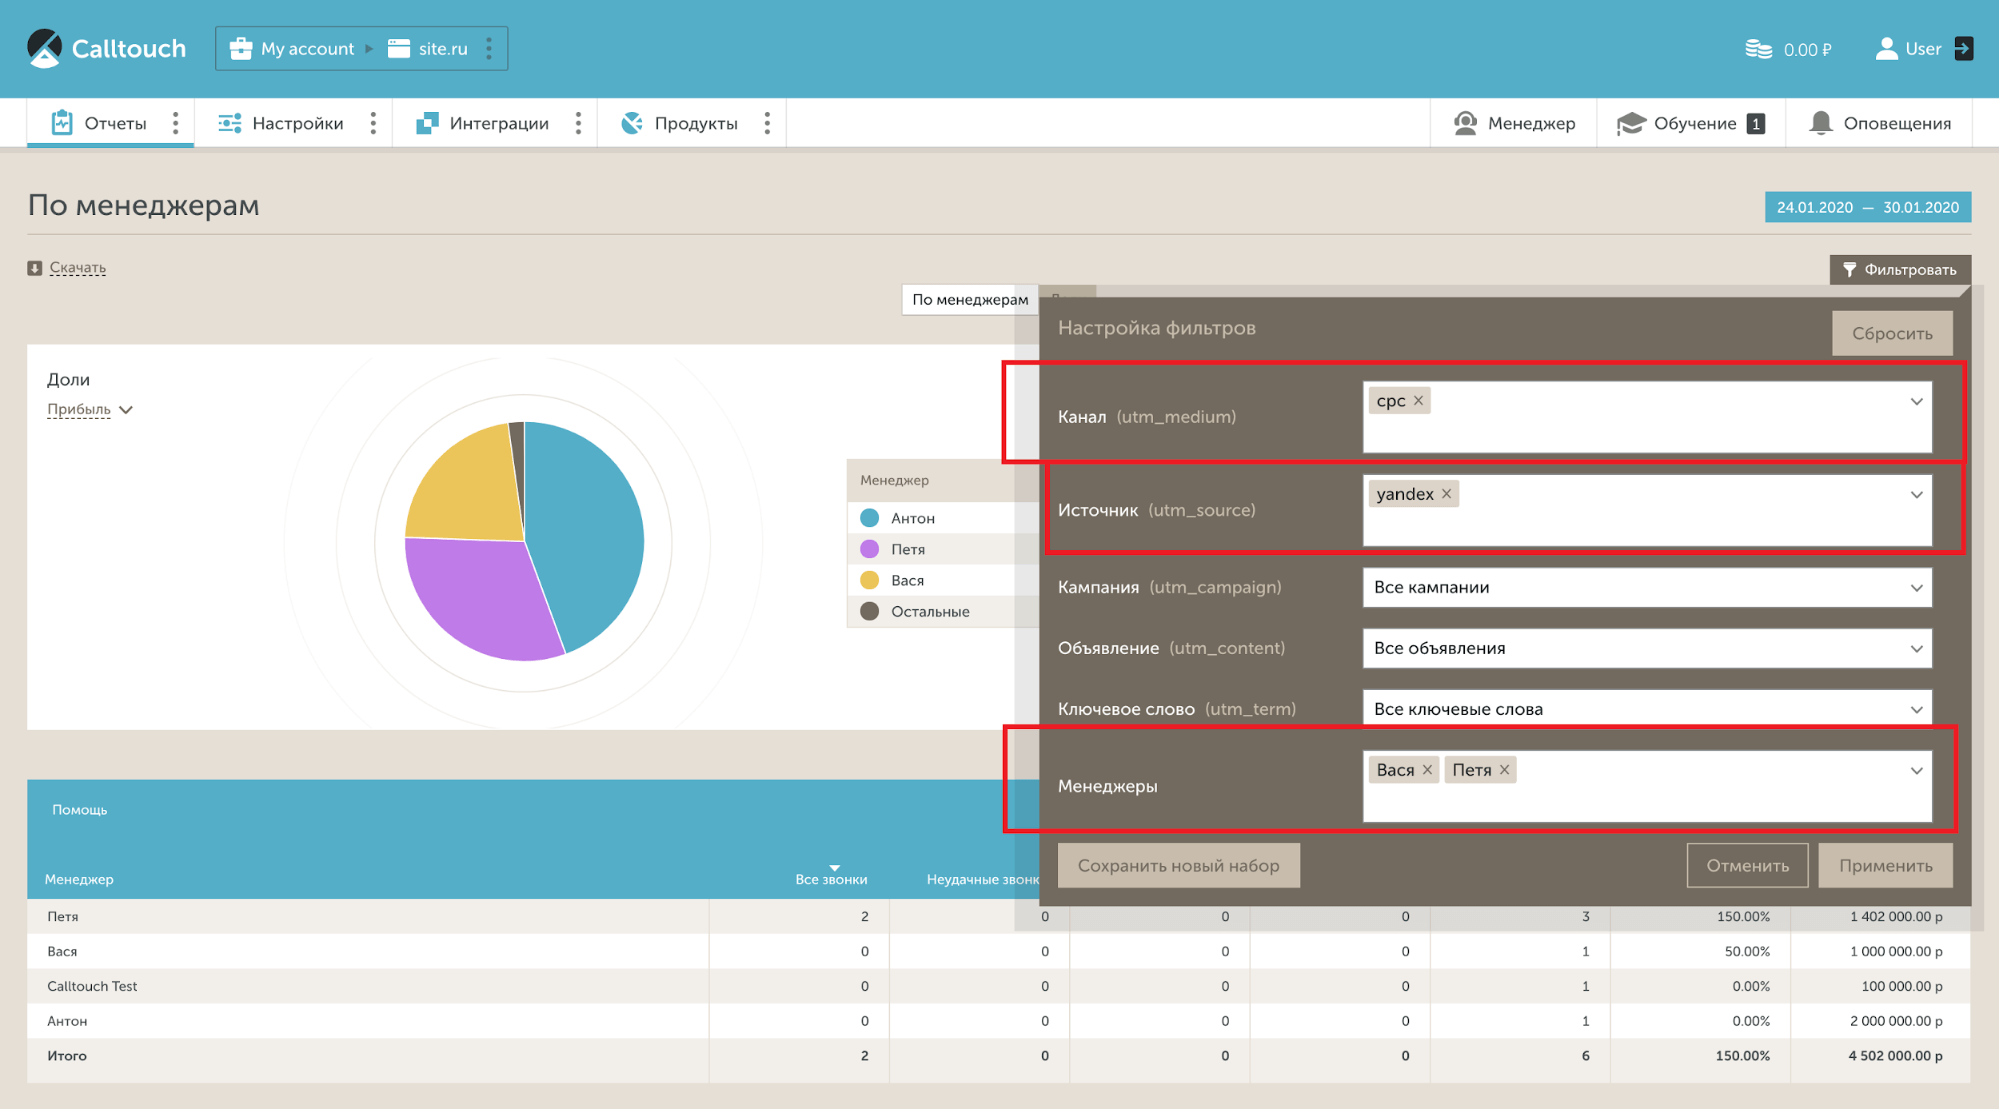1999x1110 pixels.
Task: Open the date range 24.01.2020 — 30.01.2020
Action: click(x=1867, y=207)
